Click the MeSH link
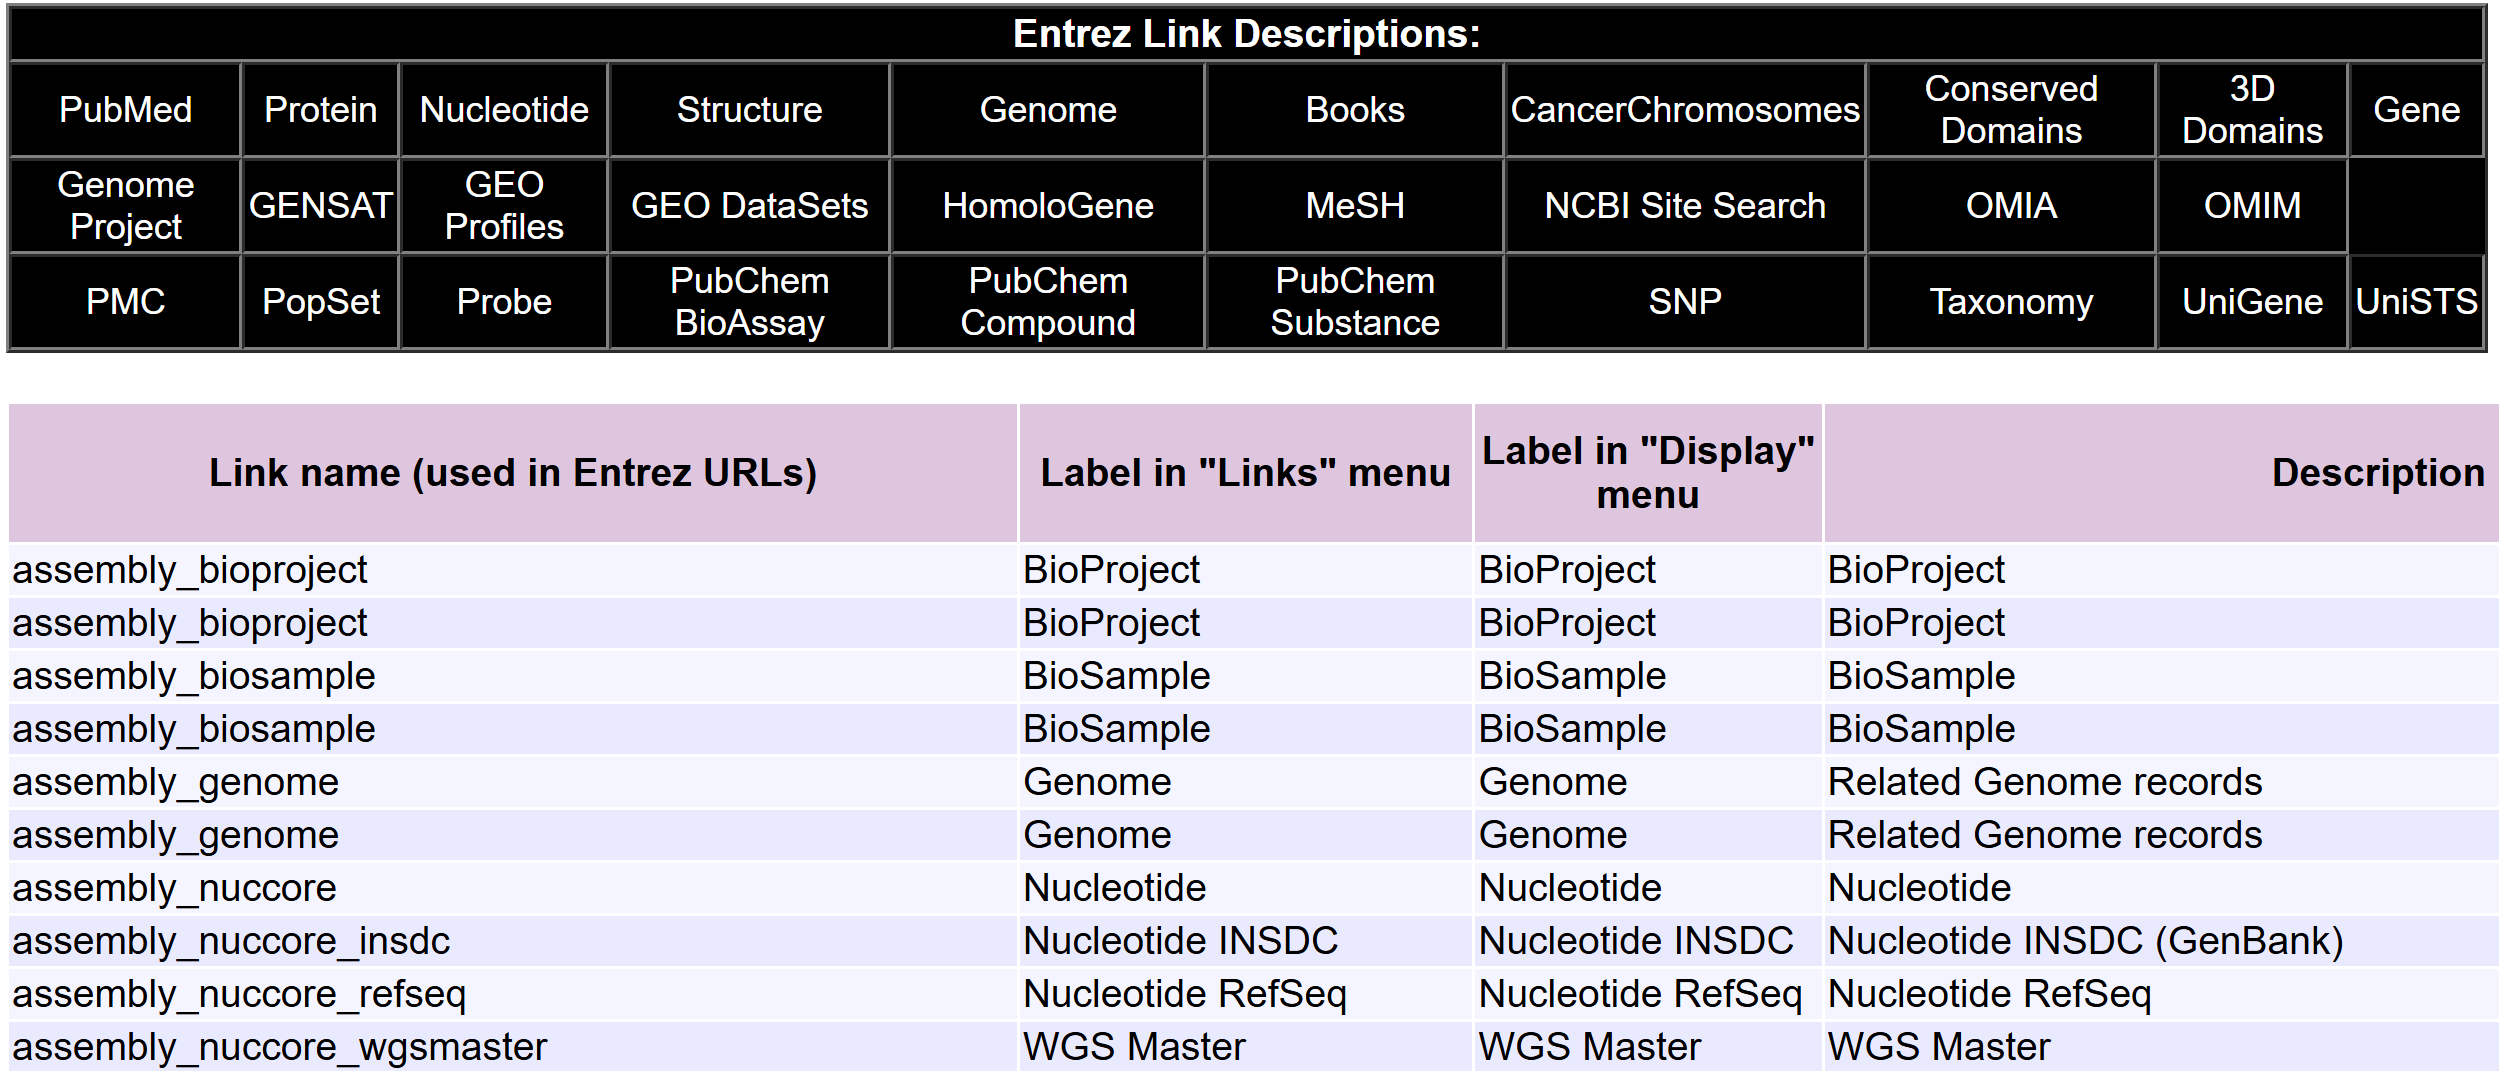The image size is (2499, 1071). [x=1355, y=206]
